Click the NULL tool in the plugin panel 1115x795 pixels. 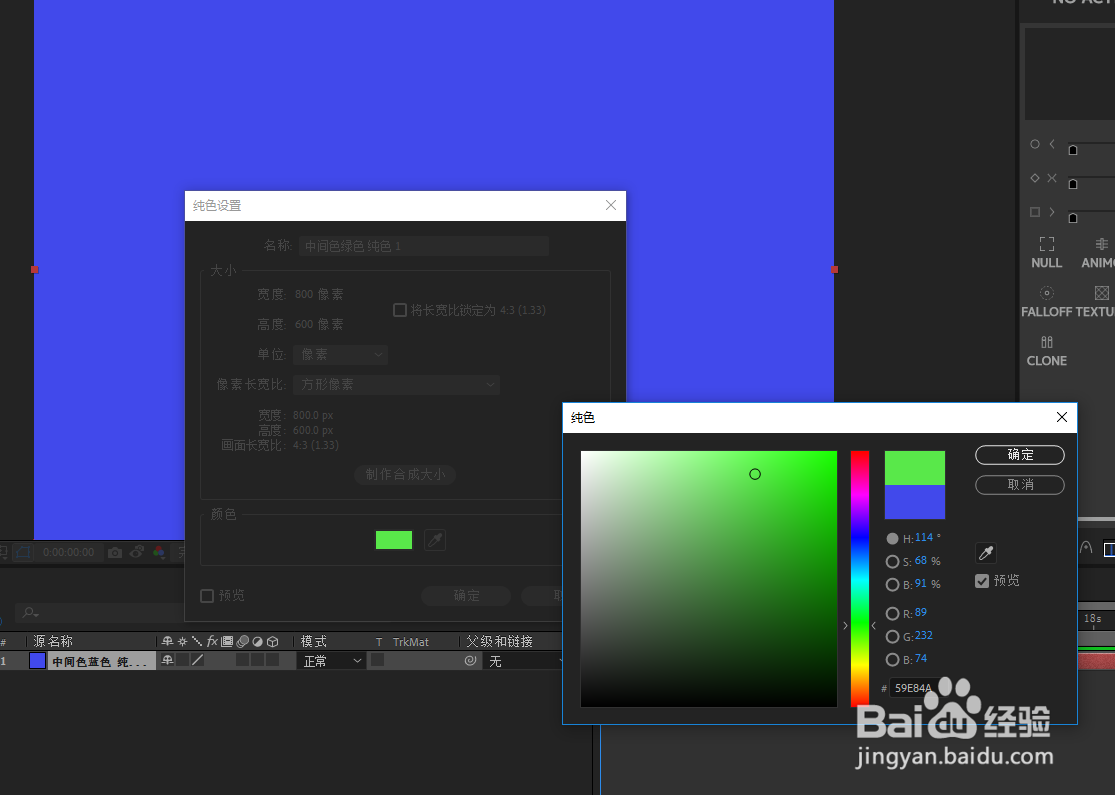pos(1047,252)
